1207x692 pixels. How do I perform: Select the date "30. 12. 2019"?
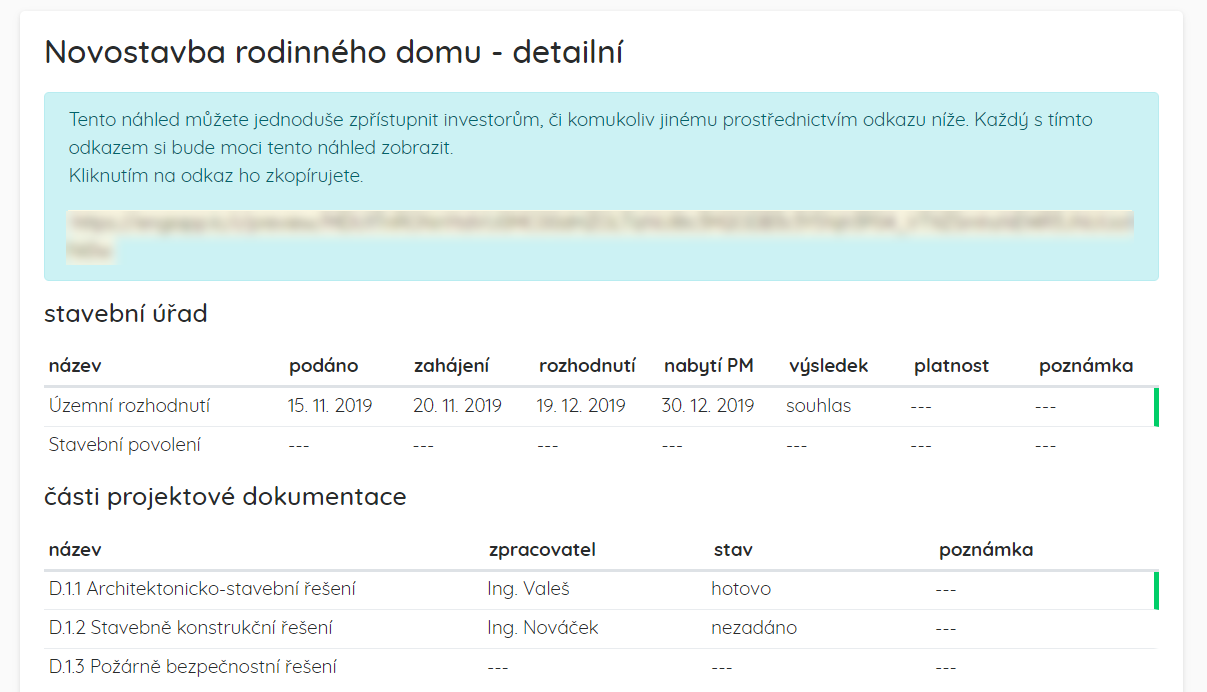point(708,406)
